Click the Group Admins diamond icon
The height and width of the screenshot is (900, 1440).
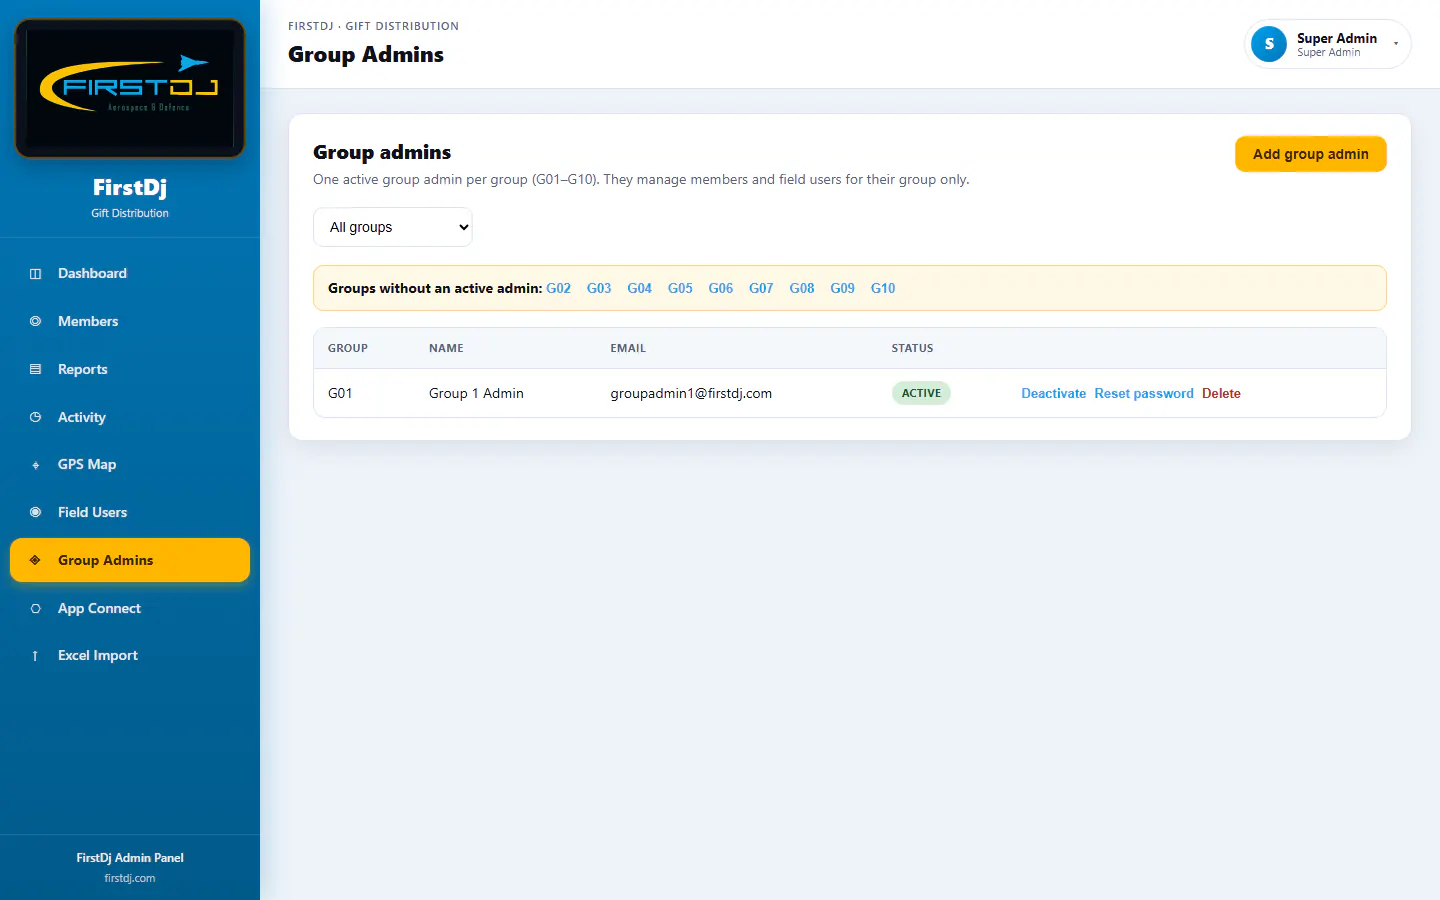pos(35,561)
